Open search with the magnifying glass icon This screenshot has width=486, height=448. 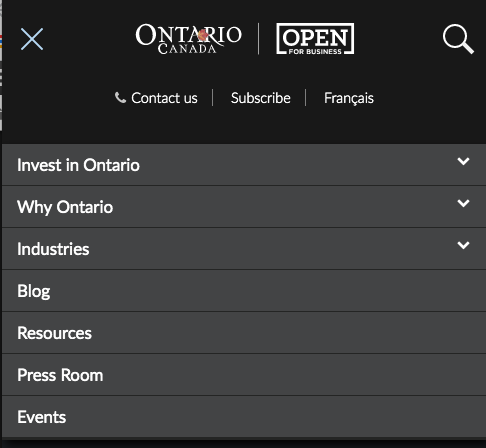click(x=458, y=39)
